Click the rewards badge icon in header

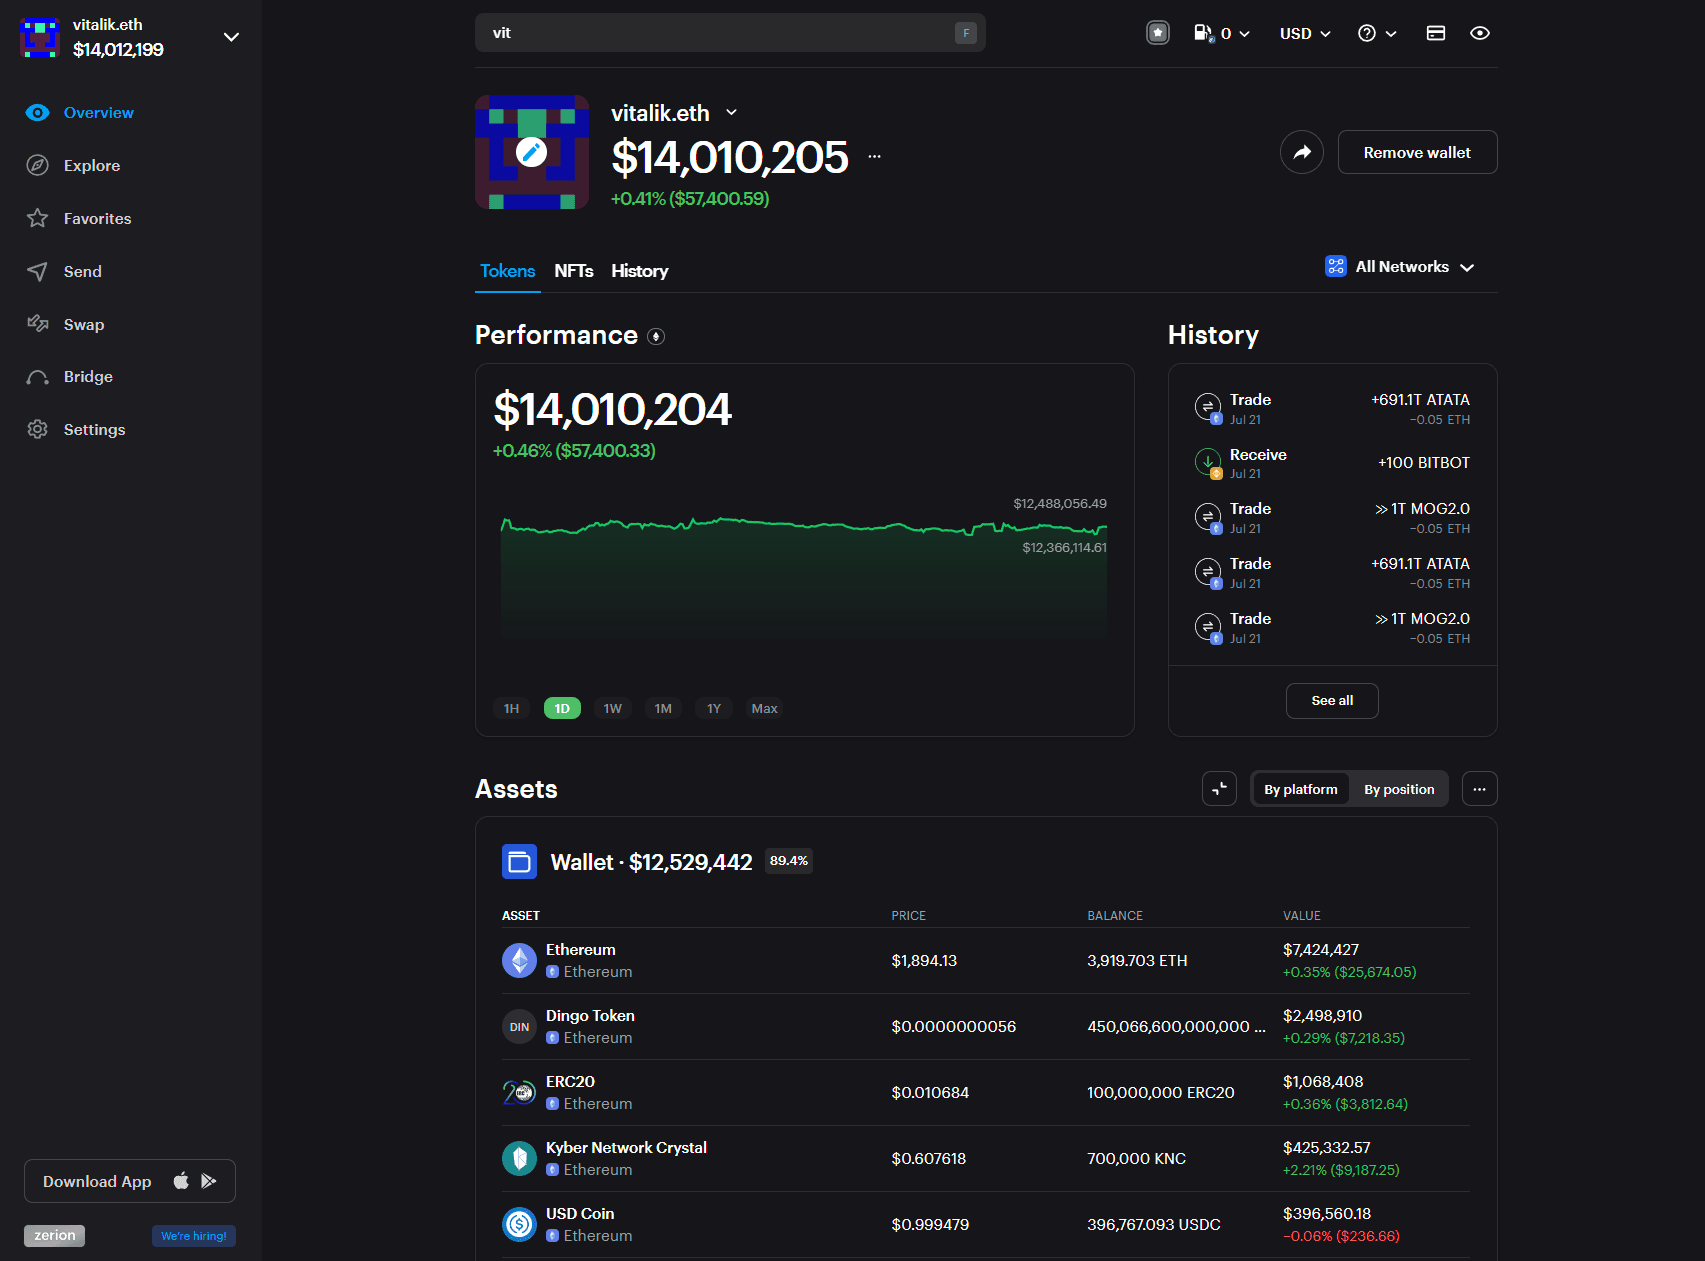click(x=1158, y=33)
